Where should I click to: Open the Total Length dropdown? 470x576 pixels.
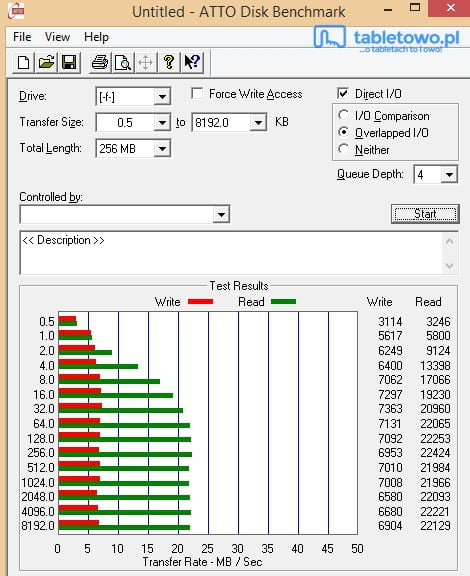(162, 149)
